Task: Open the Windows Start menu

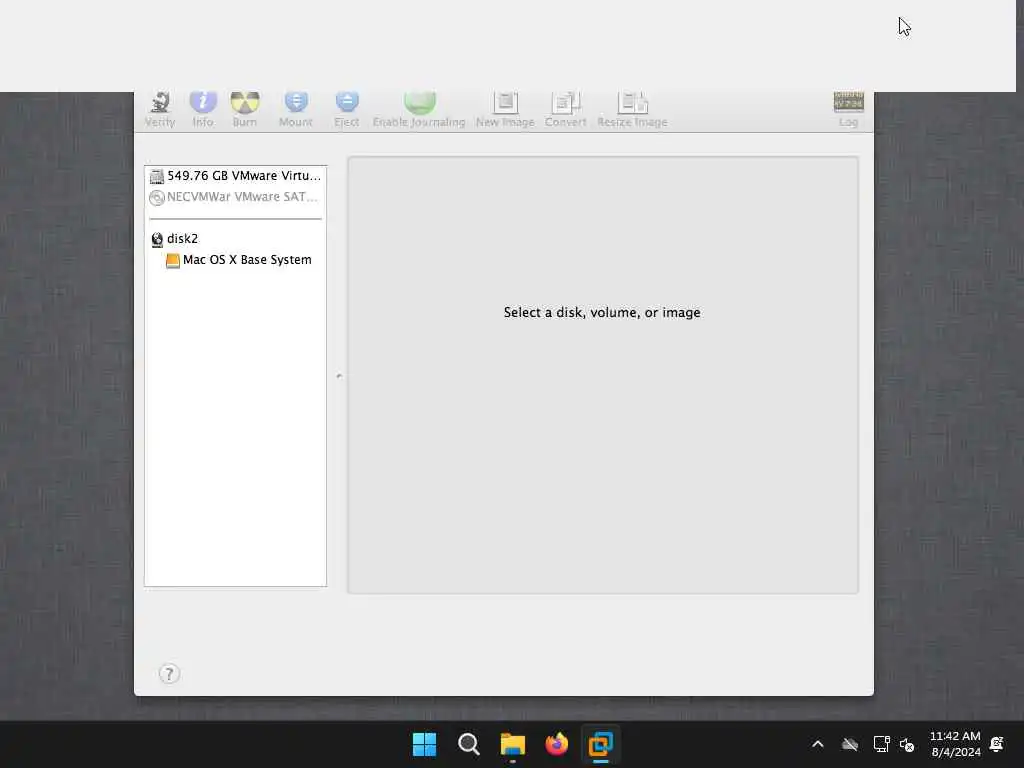Action: [x=424, y=744]
